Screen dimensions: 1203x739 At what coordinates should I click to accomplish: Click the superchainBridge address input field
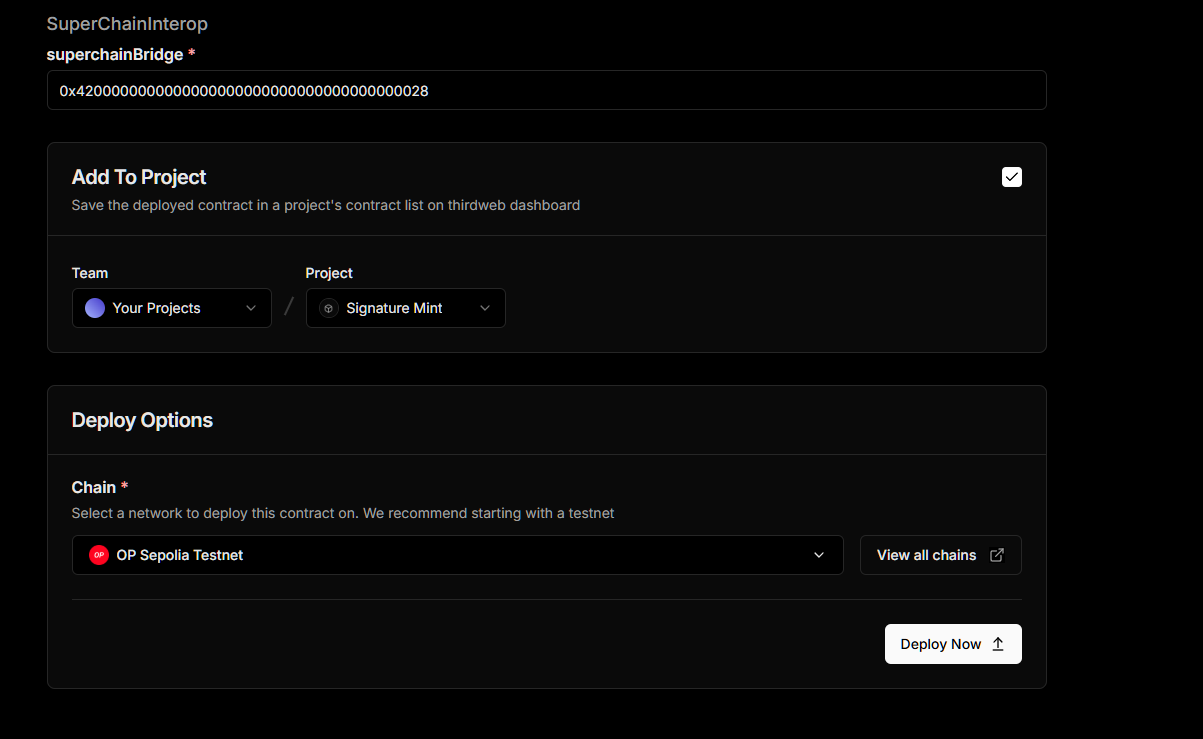coord(546,90)
